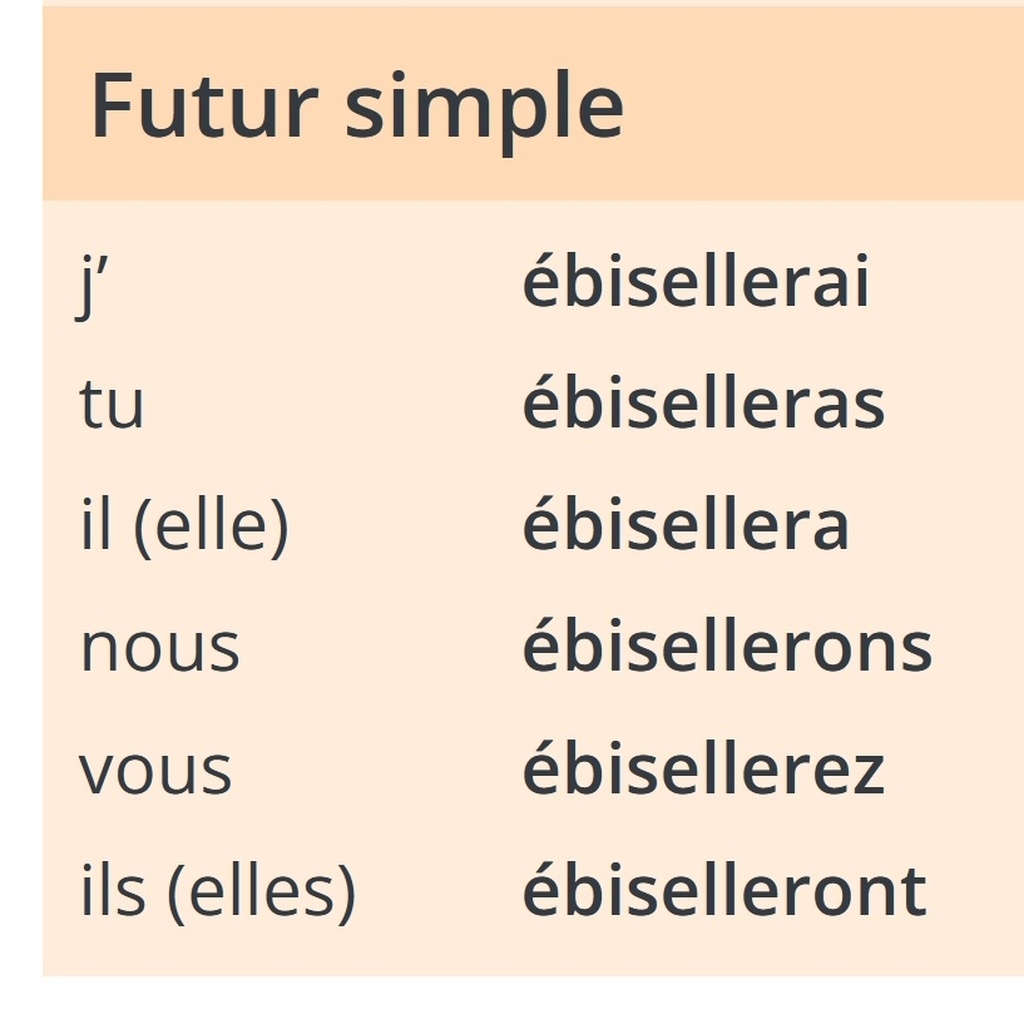Click the blank space between 'tu' and 'ébiselleras'
1024x1014 pixels.
(330, 406)
